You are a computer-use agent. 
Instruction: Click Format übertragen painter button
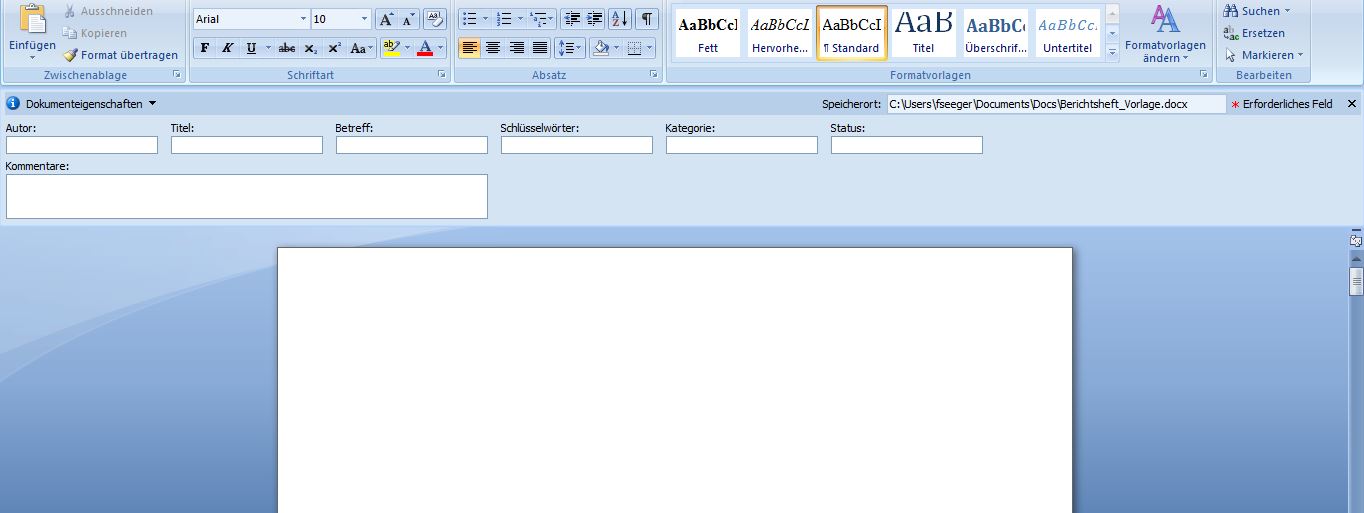click(120, 55)
